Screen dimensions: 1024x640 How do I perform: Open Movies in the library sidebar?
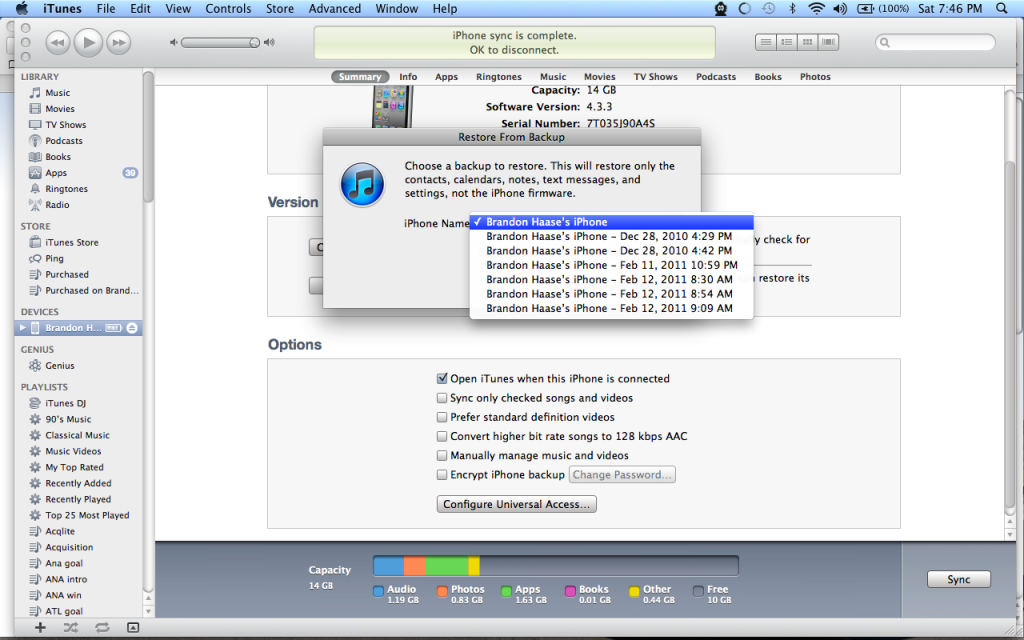click(x=59, y=108)
